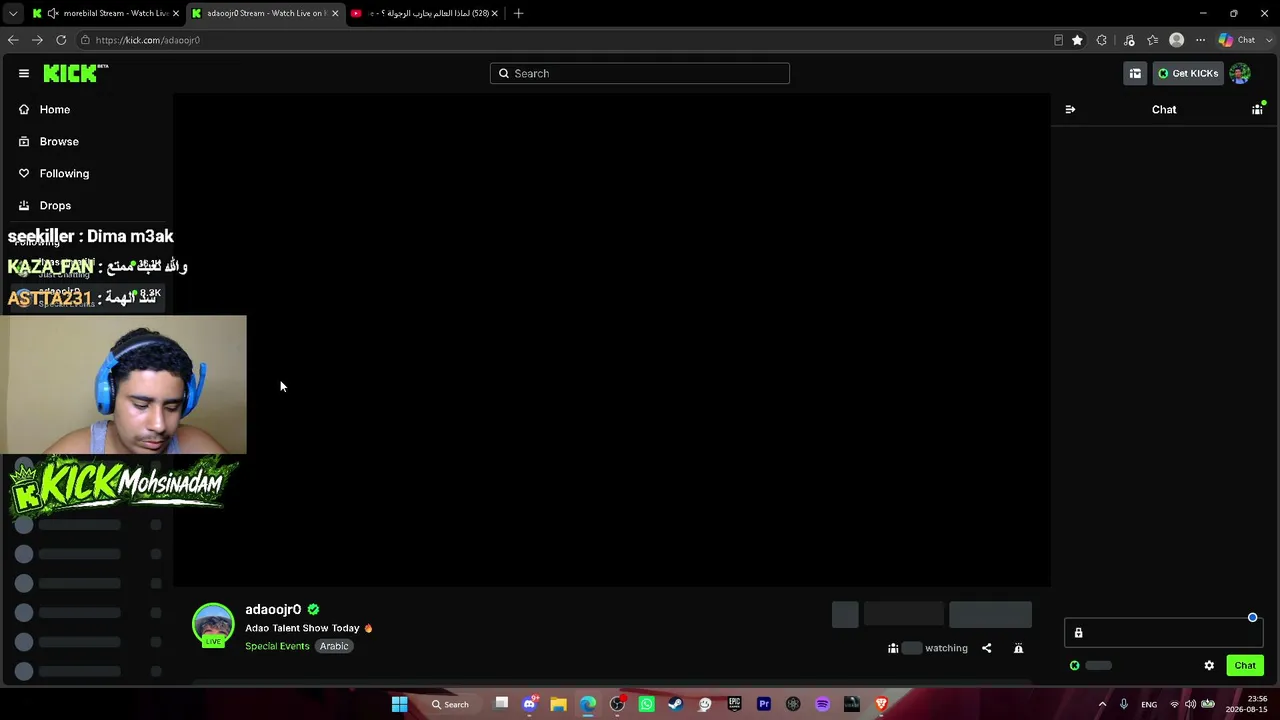This screenshot has height=720, width=1280.
Task: Click the KICKs balance icon below chat input
Action: tap(1075, 665)
